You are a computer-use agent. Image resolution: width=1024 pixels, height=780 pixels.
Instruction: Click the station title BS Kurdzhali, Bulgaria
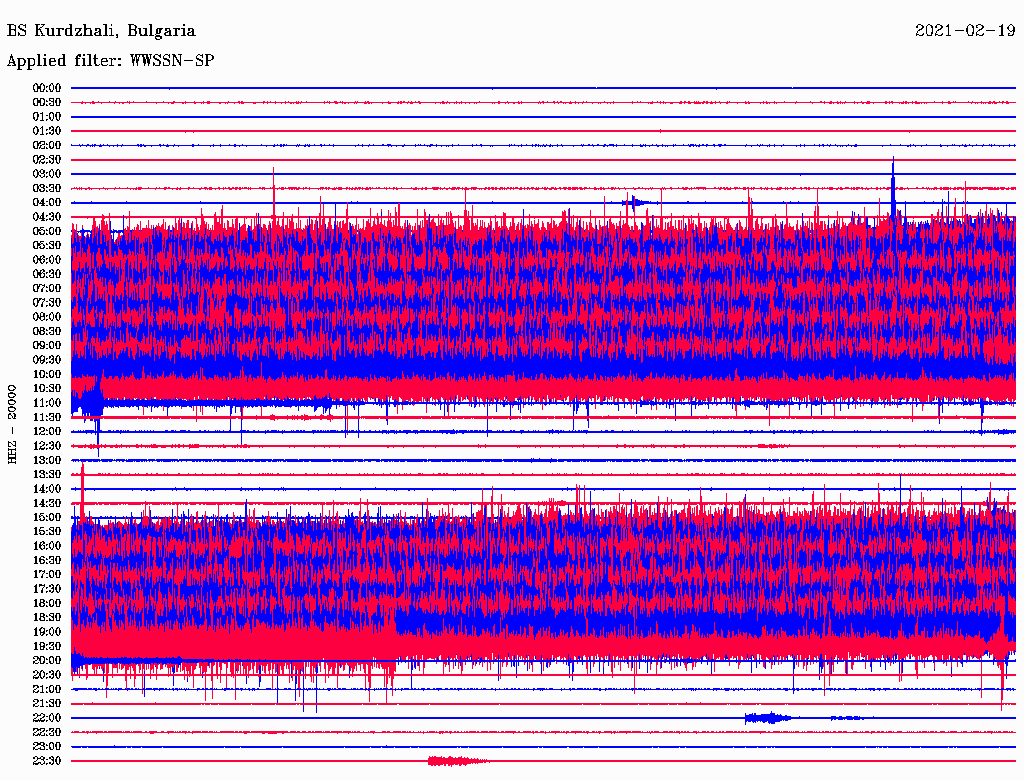(101, 31)
